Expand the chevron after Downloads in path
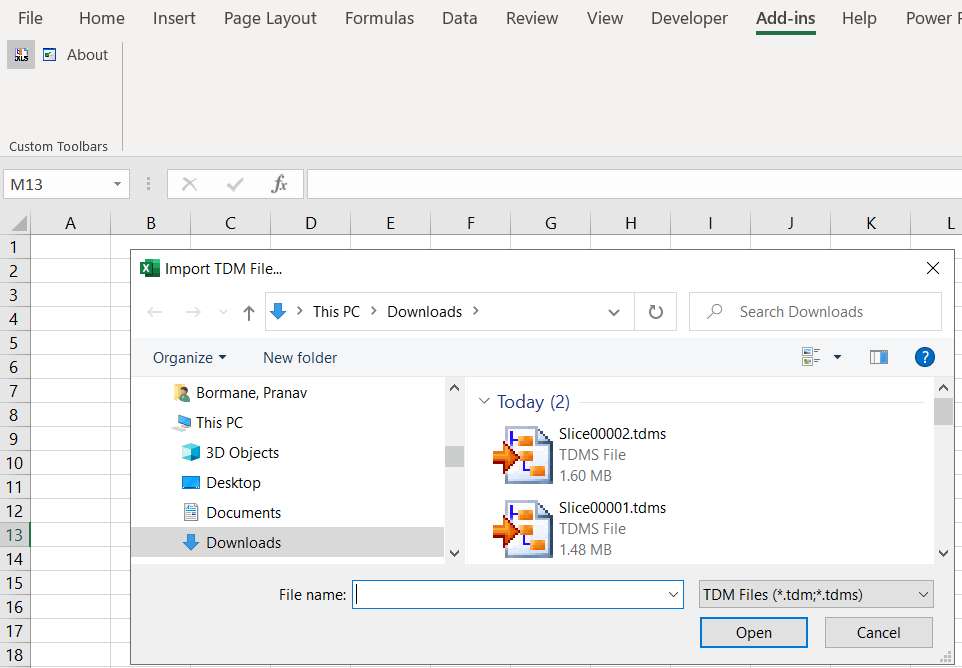The width and height of the screenshot is (962, 668). 475,311
